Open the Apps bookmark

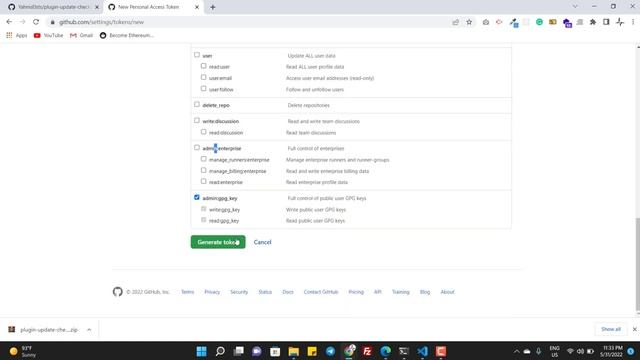pyautogui.click(x=17, y=36)
